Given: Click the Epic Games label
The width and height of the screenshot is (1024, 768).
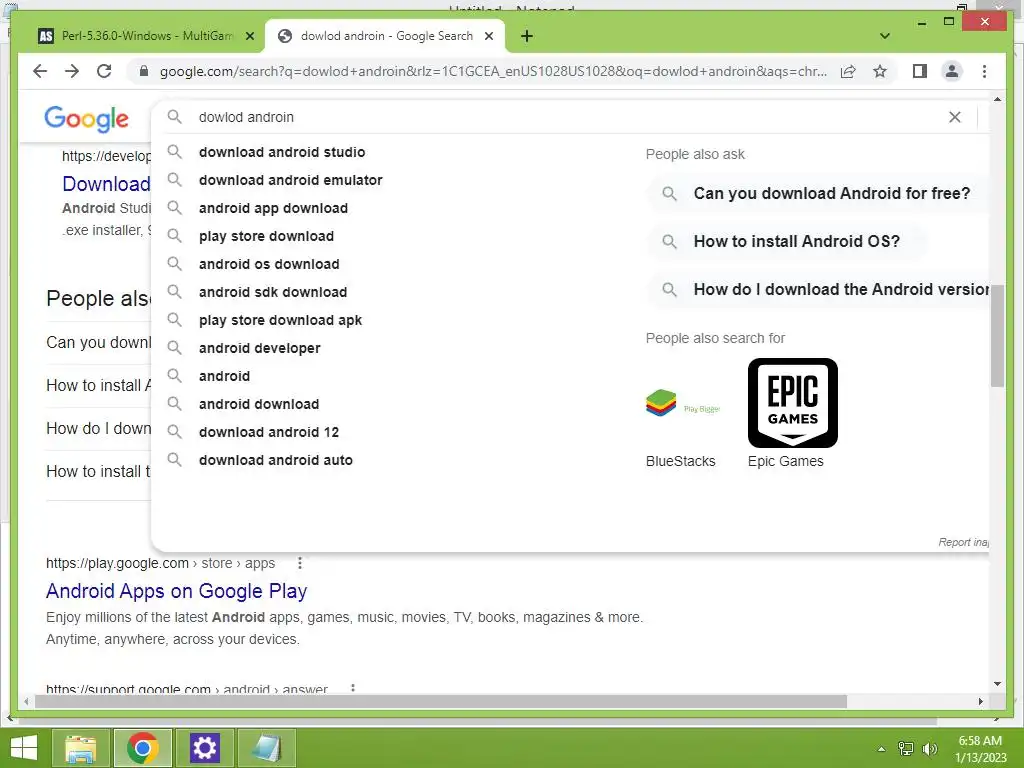Looking at the screenshot, I should [786, 461].
